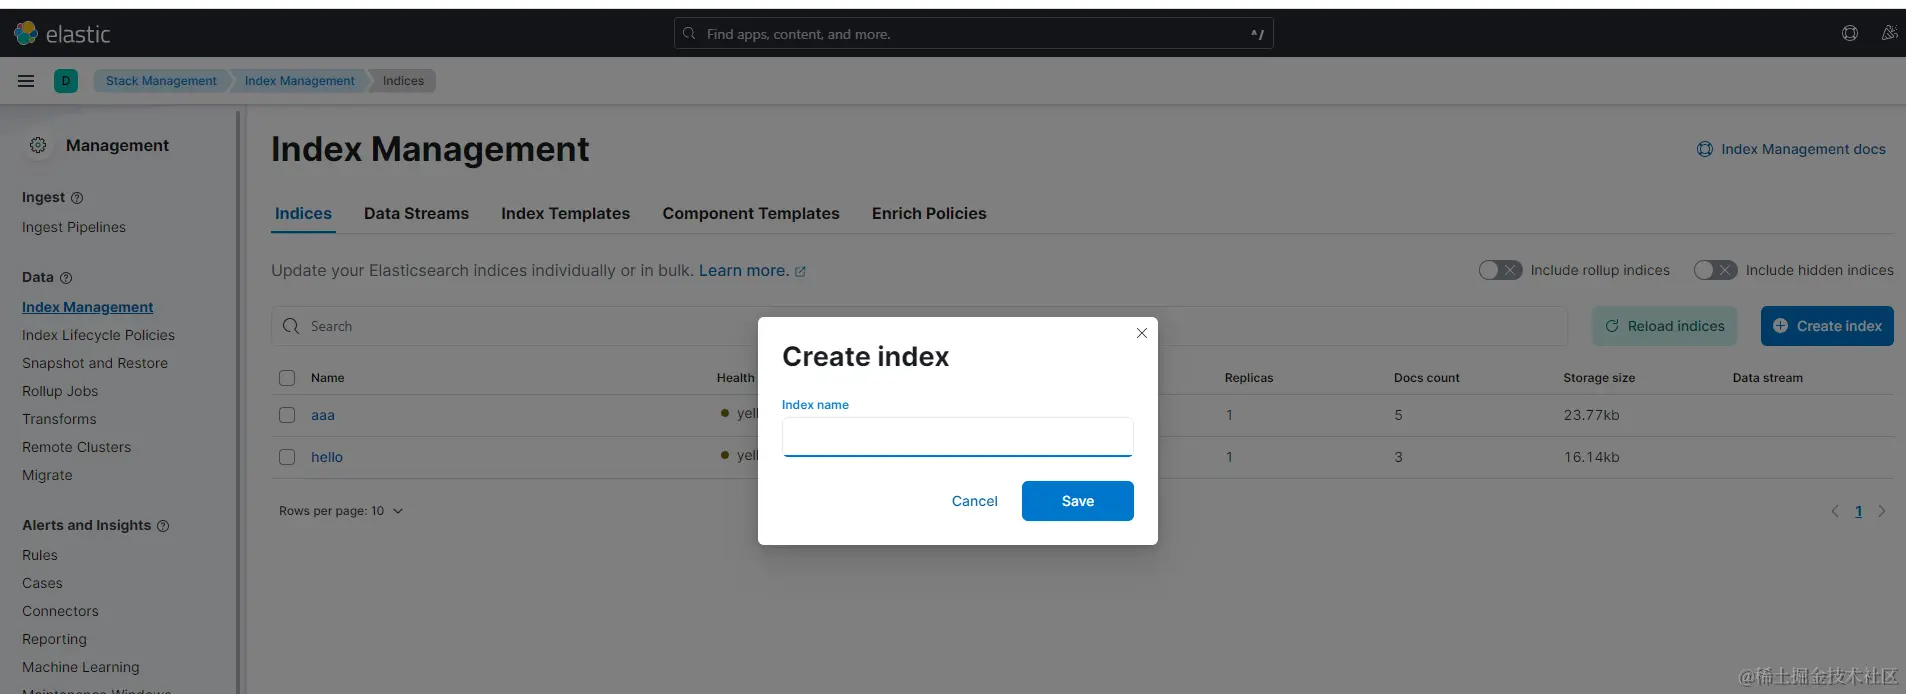The height and width of the screenshot is (694, 1906).
Task: Open Index Management in sidebar
Action: pyautogui.click(x=87, y=307)
